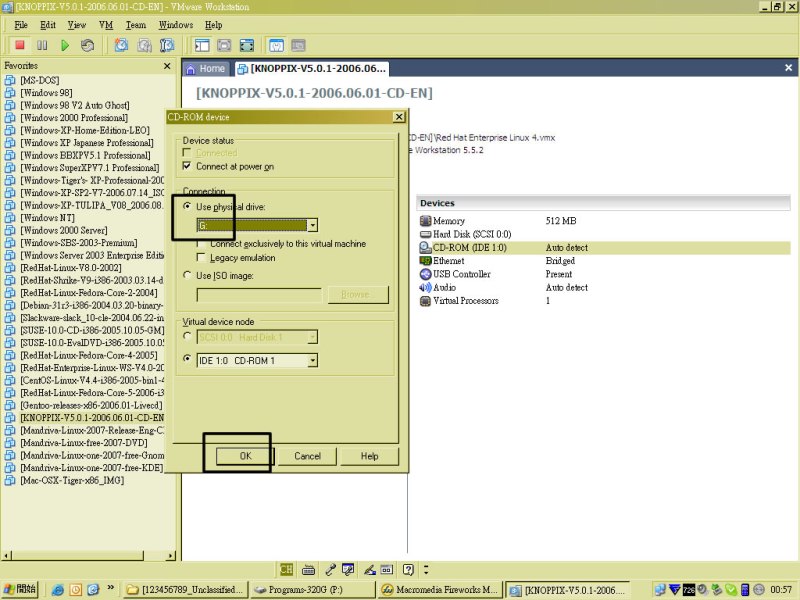Open the File menu
This screenshot has width=800, height=600.
(21, 25)
